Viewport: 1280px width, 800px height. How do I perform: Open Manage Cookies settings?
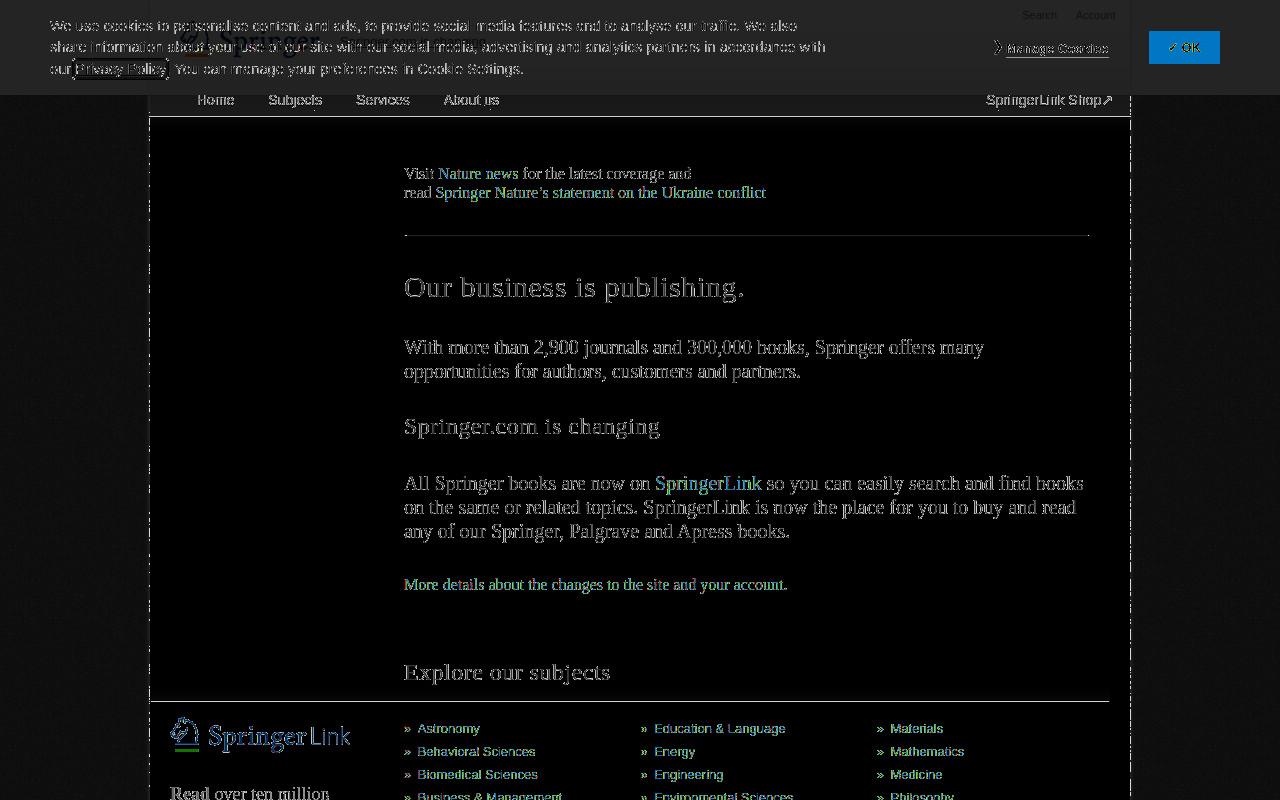click(x=1057, y=48)
